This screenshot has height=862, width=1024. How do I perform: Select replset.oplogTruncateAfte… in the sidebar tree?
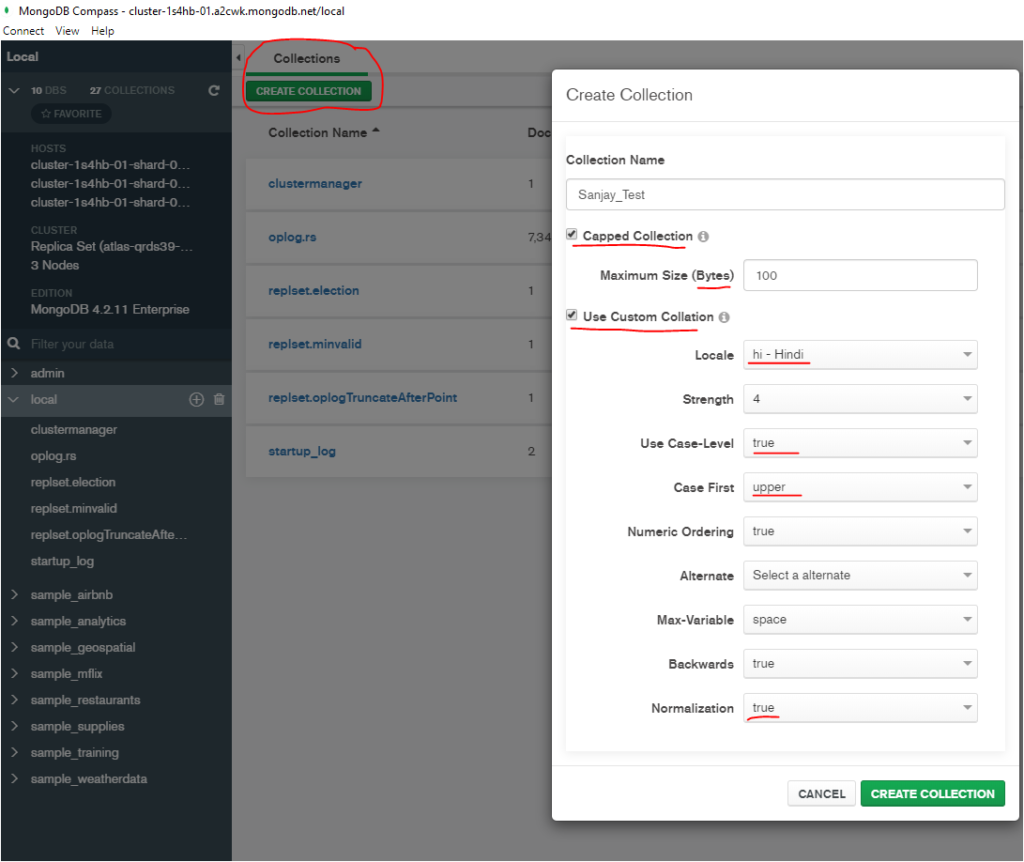(109, 535)
